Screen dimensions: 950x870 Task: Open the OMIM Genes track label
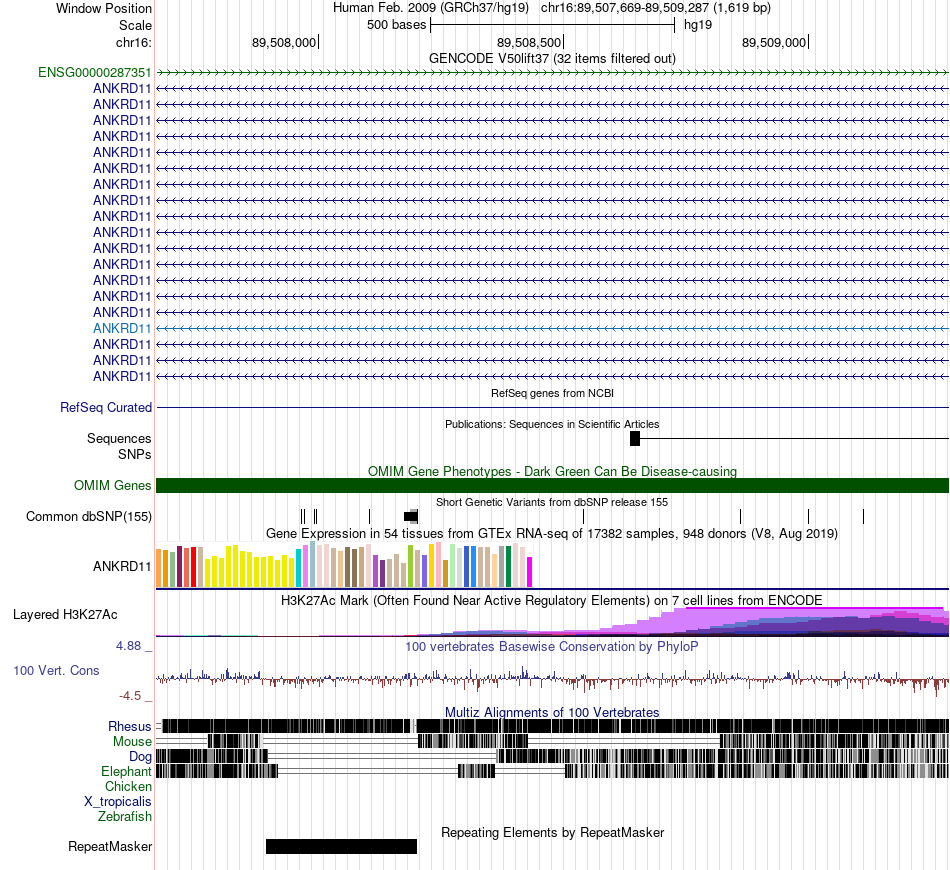(x=113, y=486)
